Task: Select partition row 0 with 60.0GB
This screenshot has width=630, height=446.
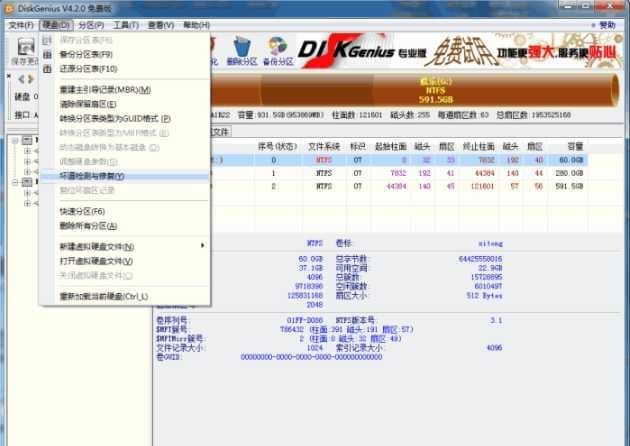Action: coord(398,160)
